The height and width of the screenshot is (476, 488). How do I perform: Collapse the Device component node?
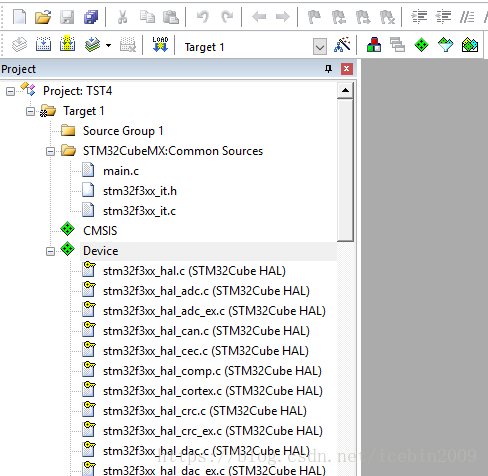50,251
